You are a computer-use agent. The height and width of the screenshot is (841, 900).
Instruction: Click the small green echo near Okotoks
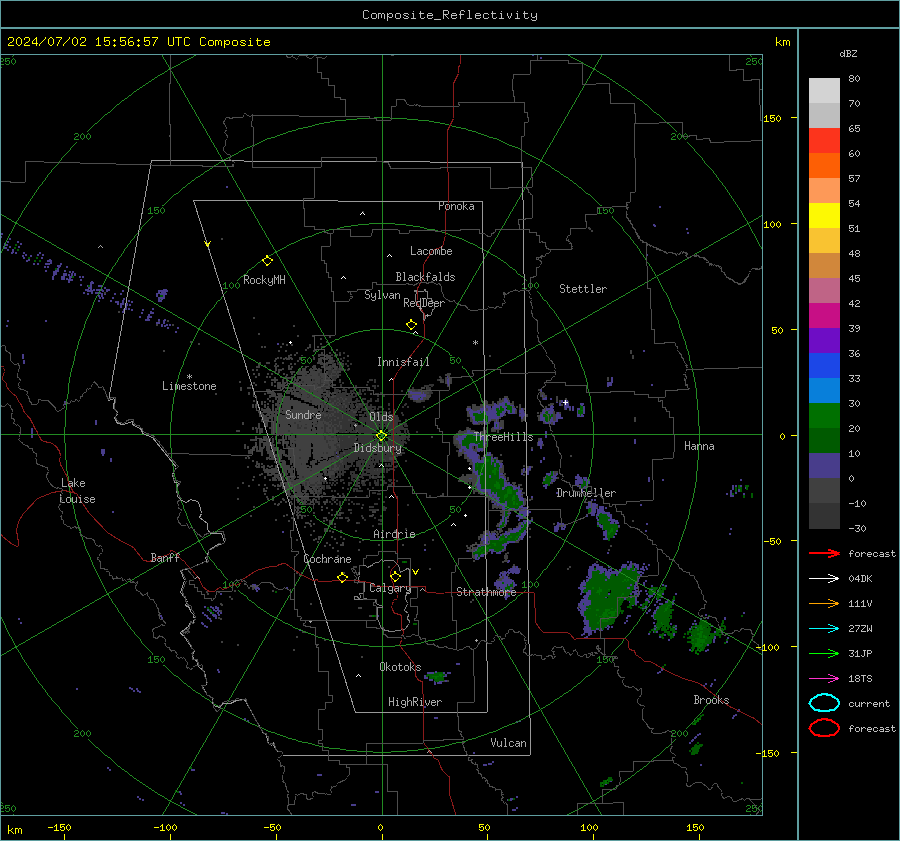pos(437,677)
